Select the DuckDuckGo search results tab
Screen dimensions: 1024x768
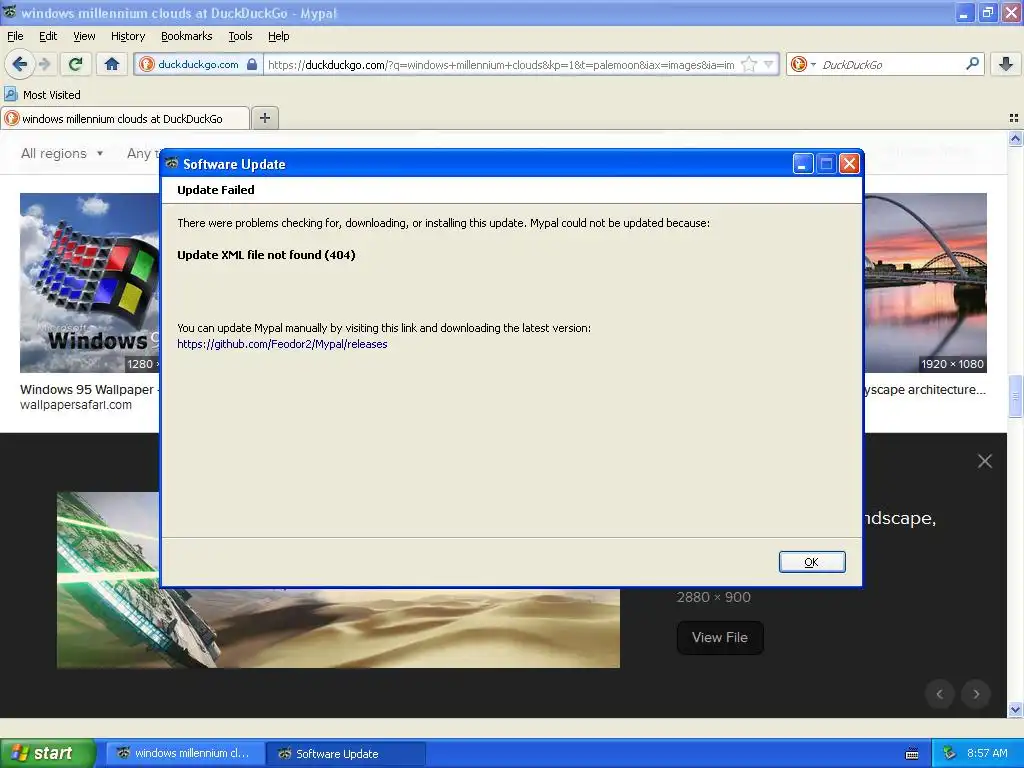[124, 119]
